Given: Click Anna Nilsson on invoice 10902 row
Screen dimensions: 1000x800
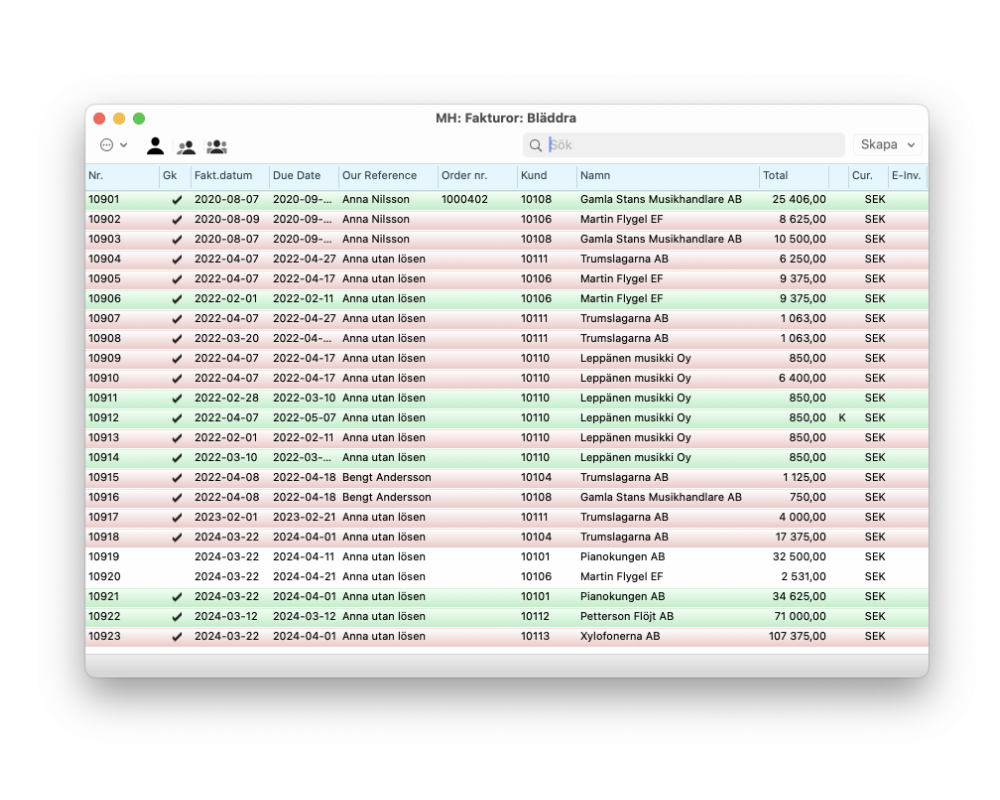Looking at the screenshot, I should click(x=376, y=219).
